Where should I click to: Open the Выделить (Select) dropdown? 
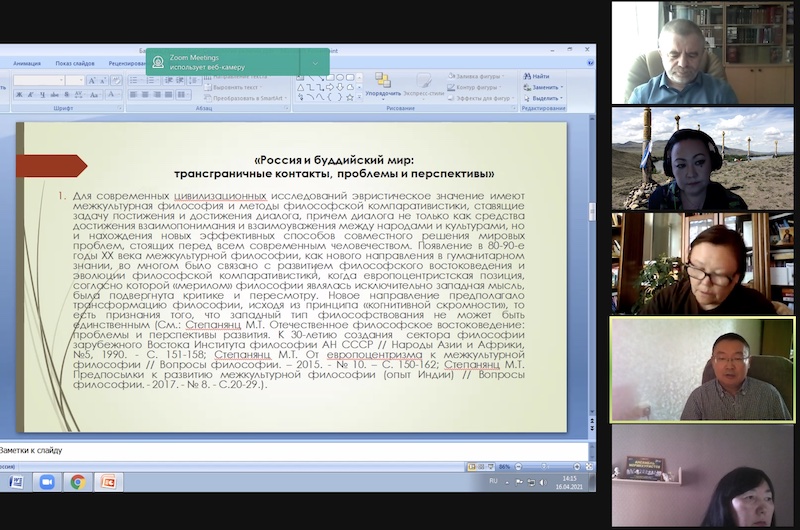click(x=545, y=98)
